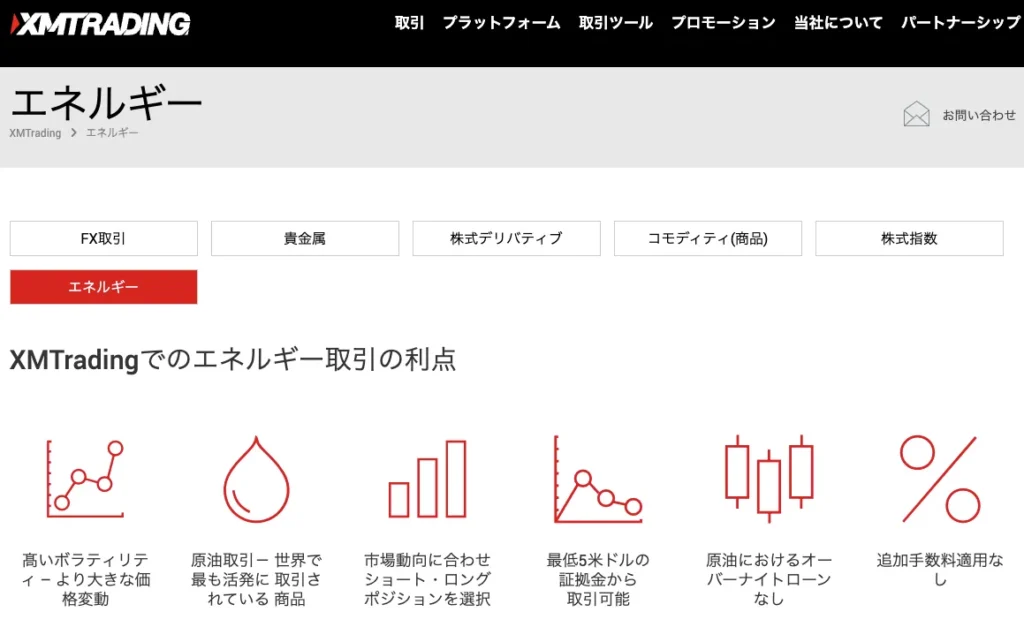Select the 貴金属 tab
The width and height of the screenshot is (1024, 627).
click(305, 238)
